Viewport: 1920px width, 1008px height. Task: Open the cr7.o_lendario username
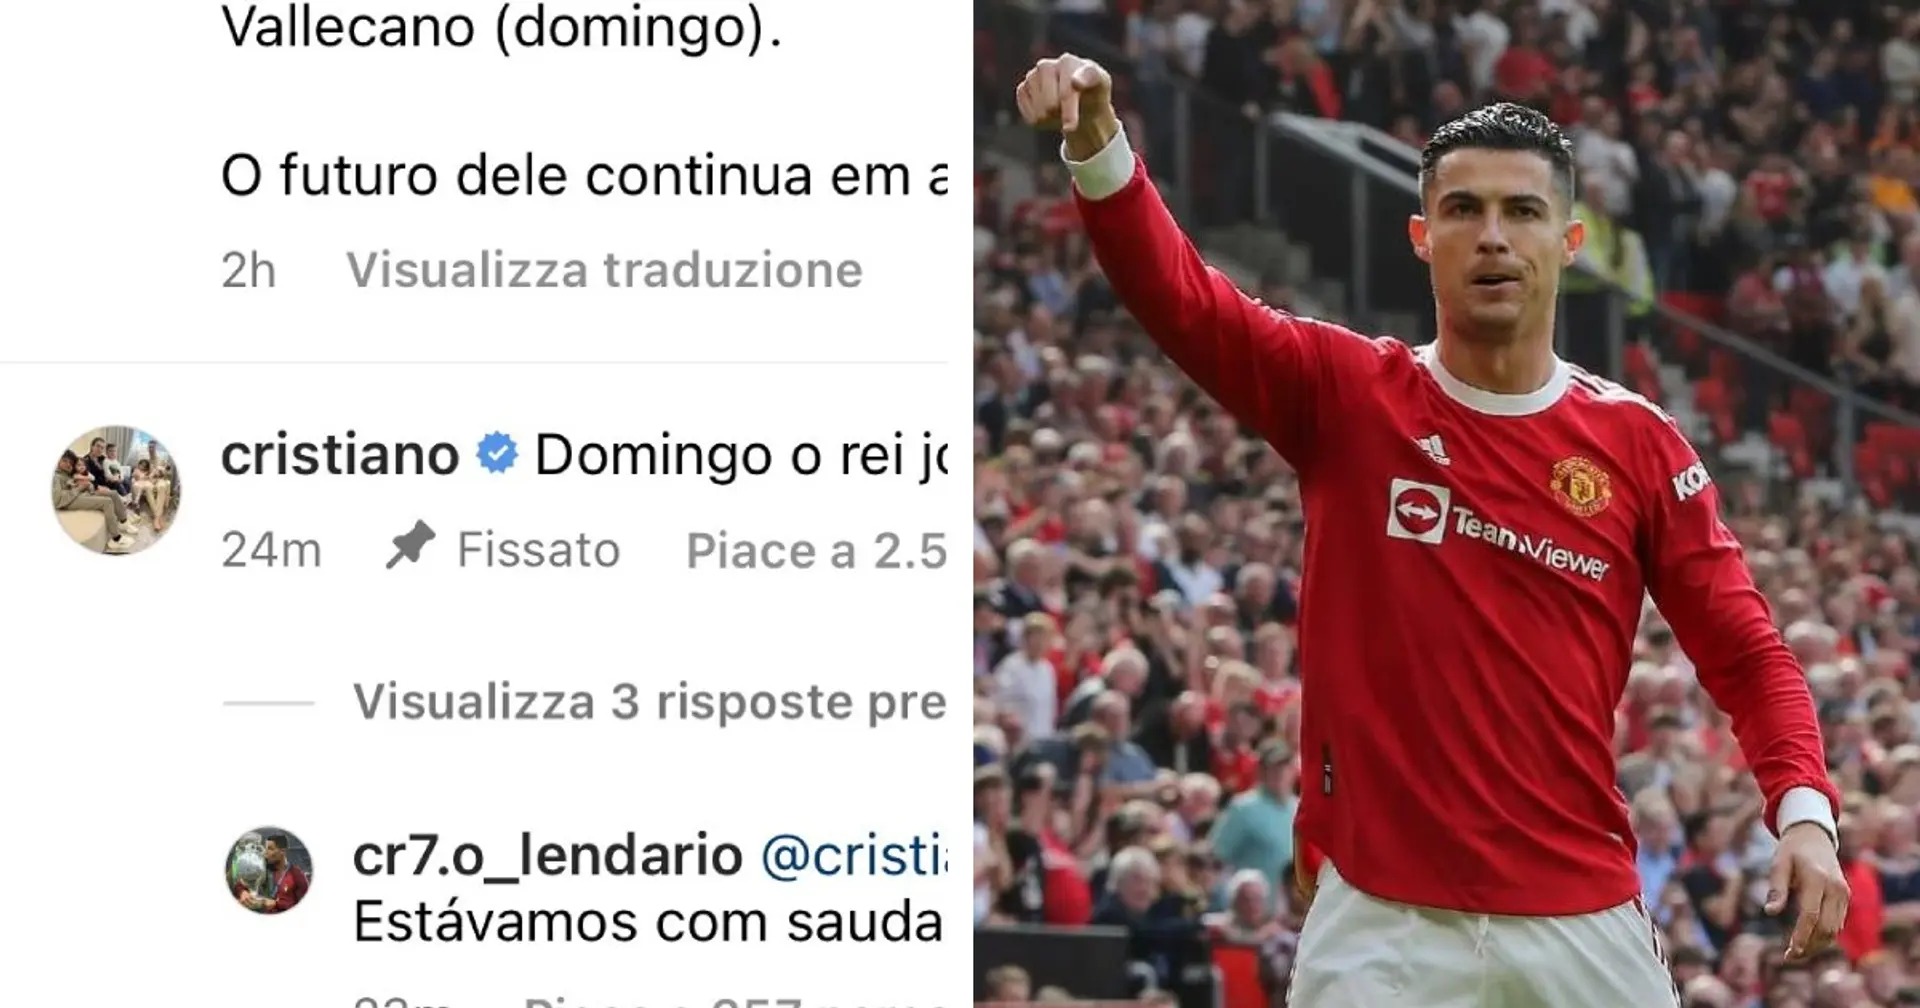pos(548,856)
